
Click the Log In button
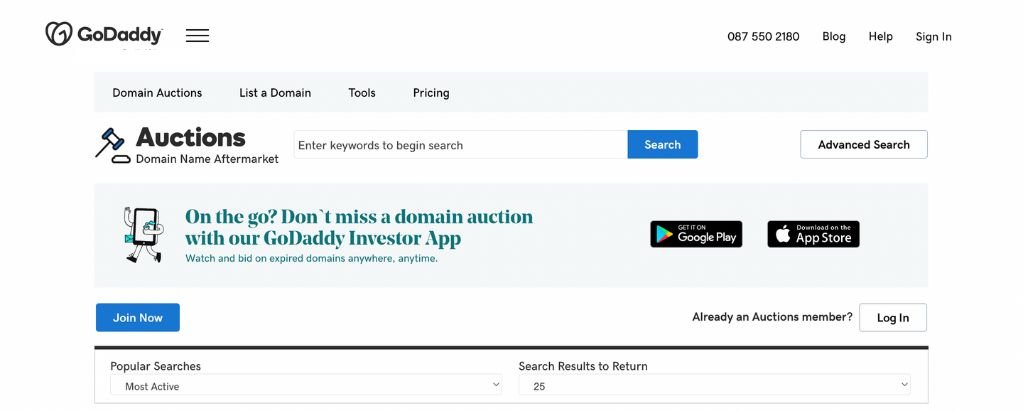(893, 318)
